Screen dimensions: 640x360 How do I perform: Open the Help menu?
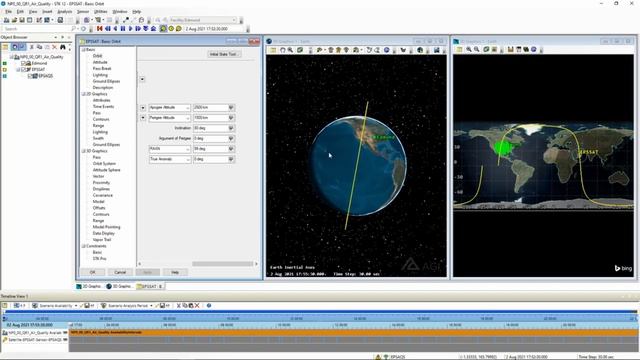[137, 11]
